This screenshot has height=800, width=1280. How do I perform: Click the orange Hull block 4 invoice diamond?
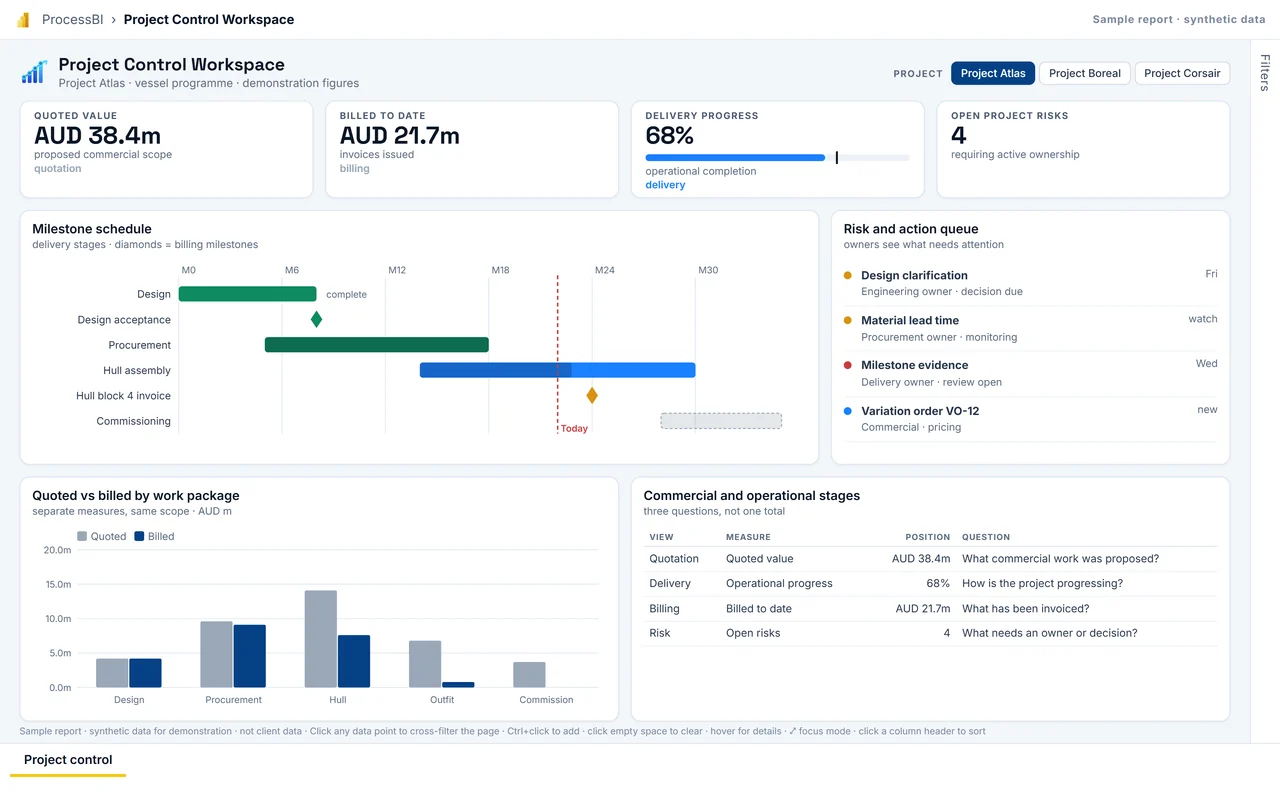tap(592, 395)
